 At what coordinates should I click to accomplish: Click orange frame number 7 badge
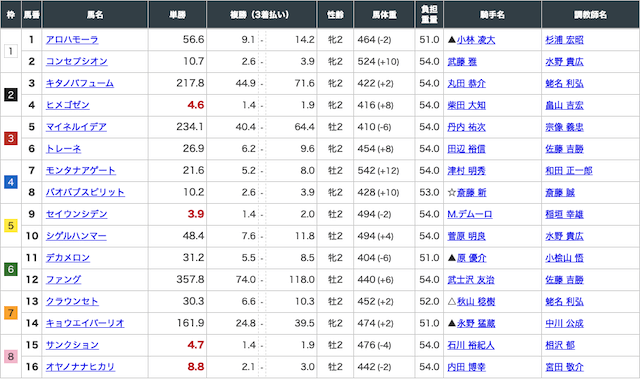pos(11,313)
